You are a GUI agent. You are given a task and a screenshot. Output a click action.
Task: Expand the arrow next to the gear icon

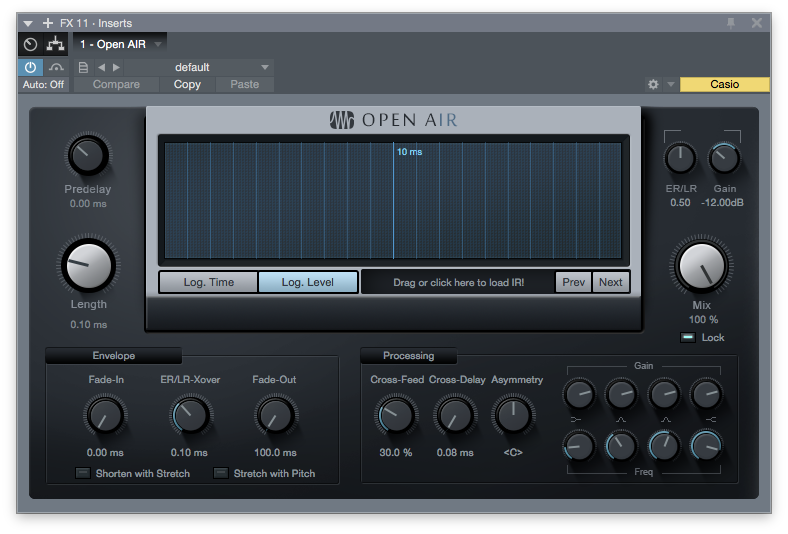[x=670, y=84]
